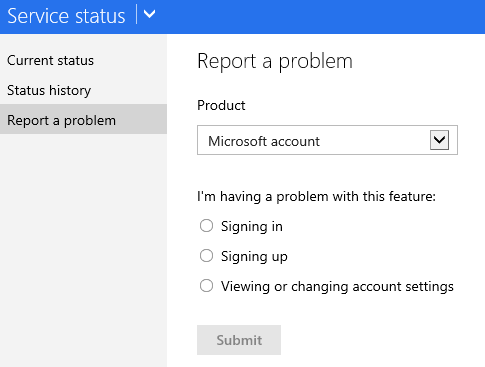485x367 pixels.
Task: Choose the Signing up radio option
Action: (x=206, y=256)
